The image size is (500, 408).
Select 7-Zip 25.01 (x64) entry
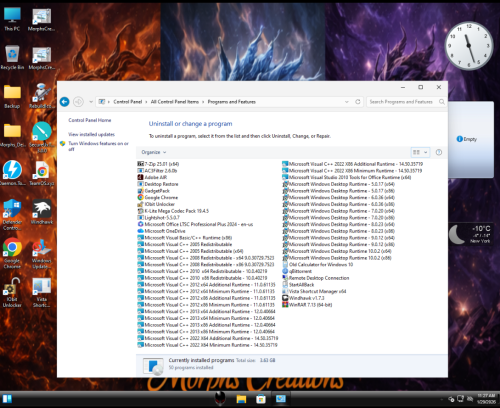(158, 164)
